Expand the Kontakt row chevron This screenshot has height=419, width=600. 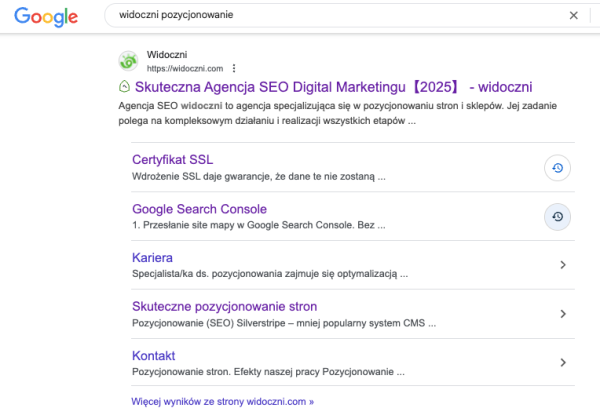(x=563, y=362)
